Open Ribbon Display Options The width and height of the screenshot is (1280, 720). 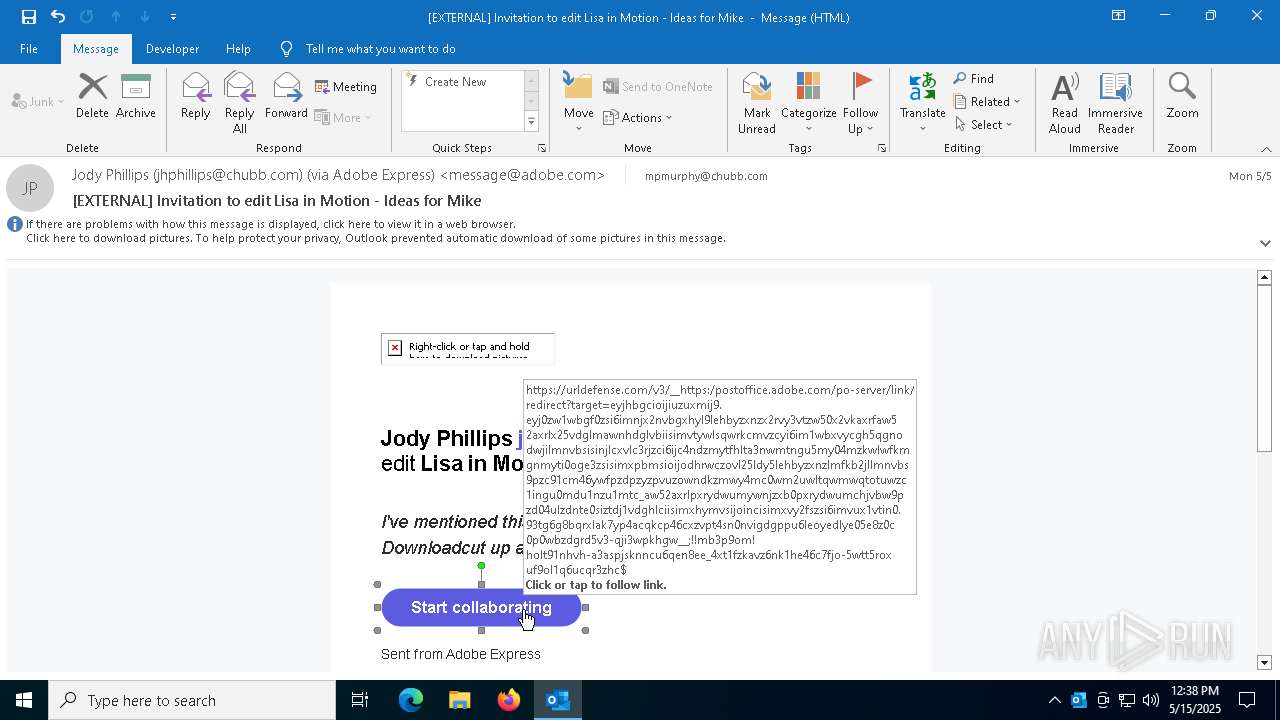click(x=1119, y=16)
